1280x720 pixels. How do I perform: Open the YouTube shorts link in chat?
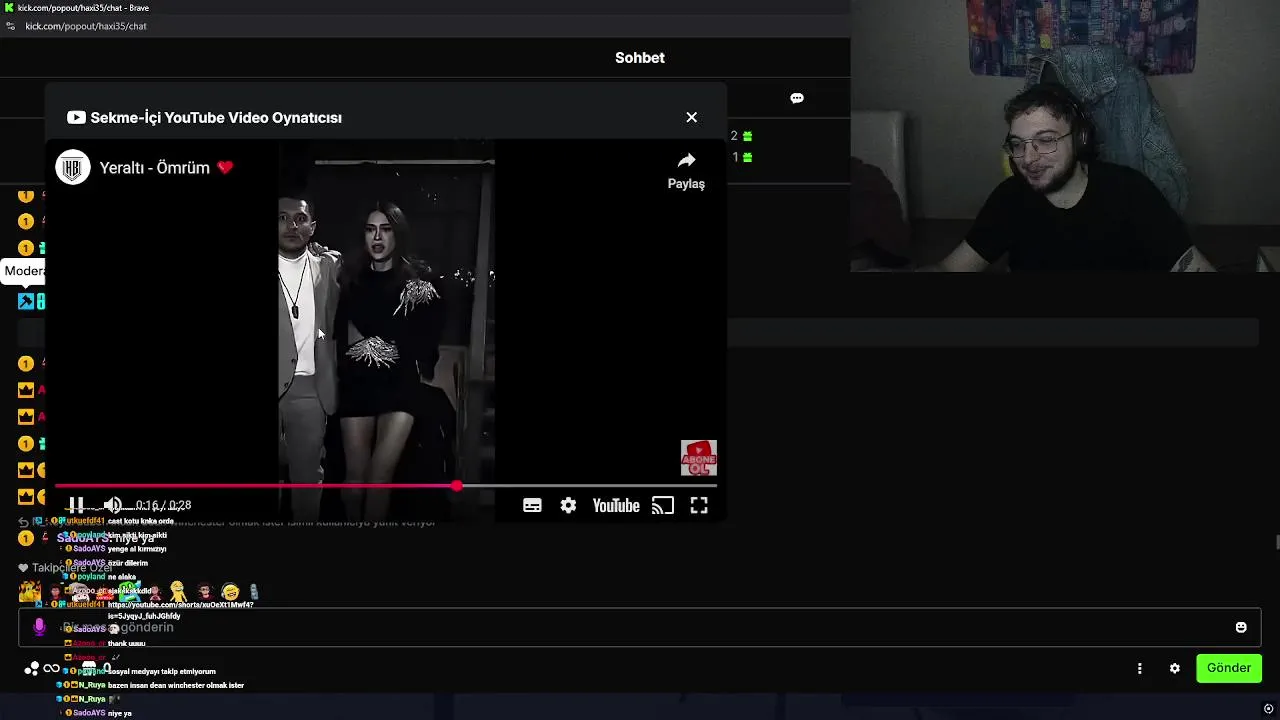pos(180,610)
